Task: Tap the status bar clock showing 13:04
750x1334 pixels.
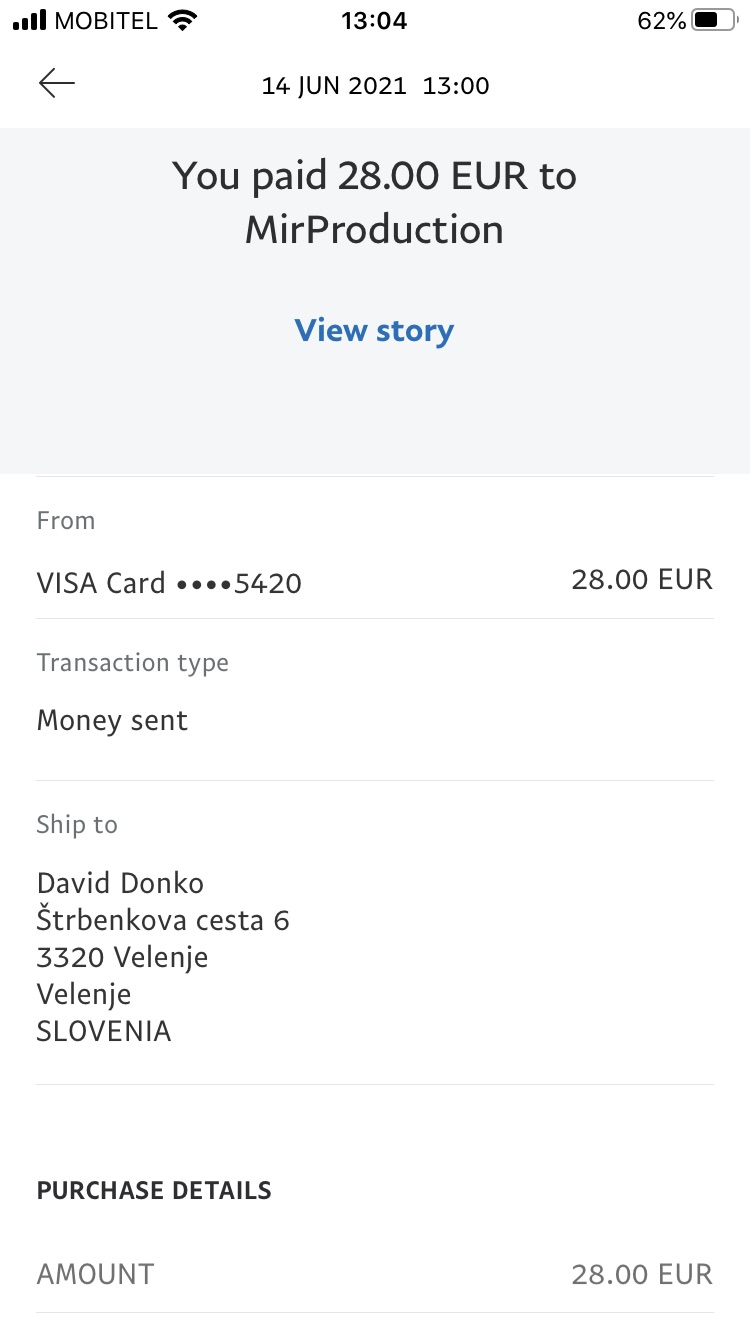Action: coord(374,21)
